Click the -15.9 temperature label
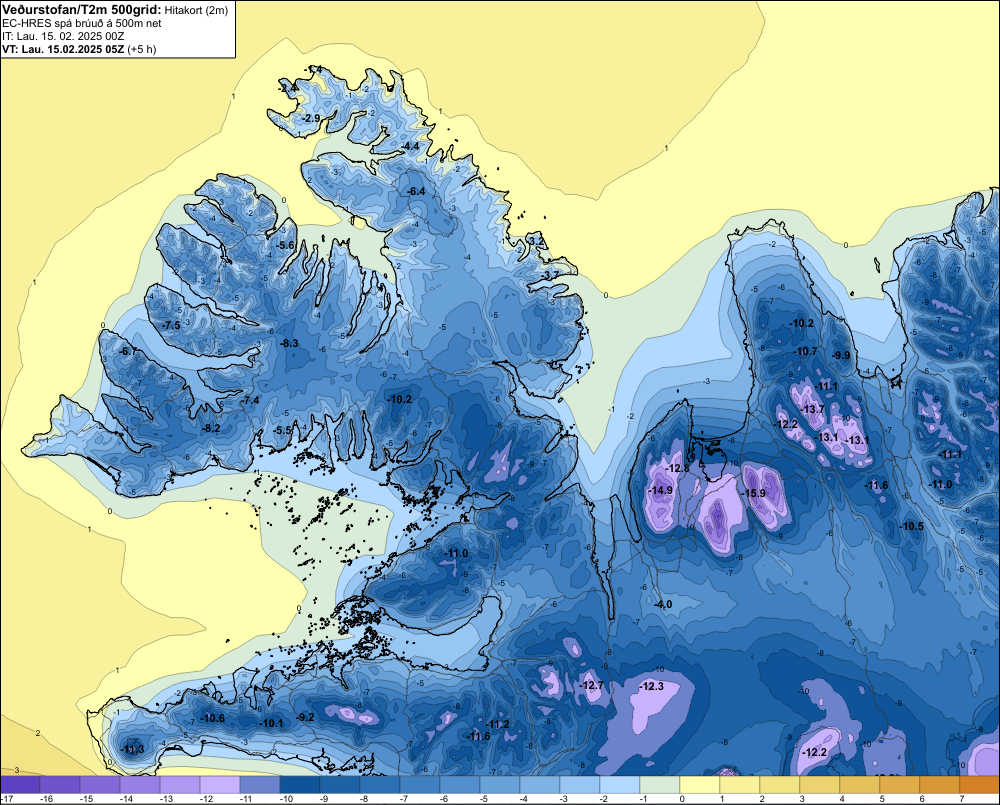Viewport: 1000px width, 805px height. (x=755, y=493)
